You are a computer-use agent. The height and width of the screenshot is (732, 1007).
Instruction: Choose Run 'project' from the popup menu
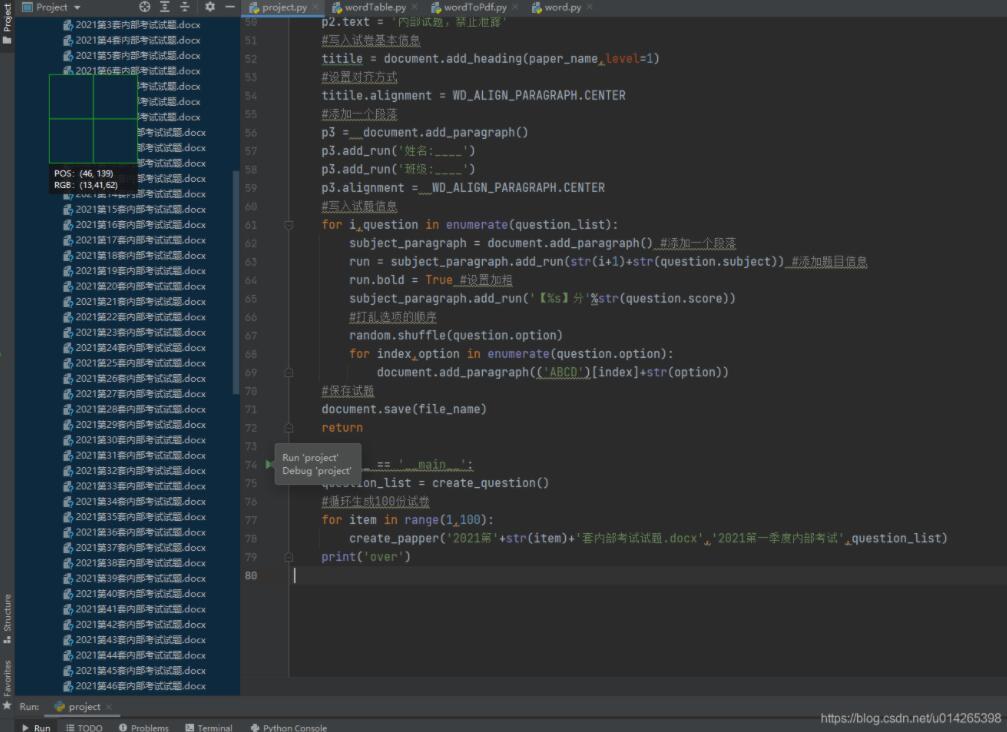(x=310, y=457)
